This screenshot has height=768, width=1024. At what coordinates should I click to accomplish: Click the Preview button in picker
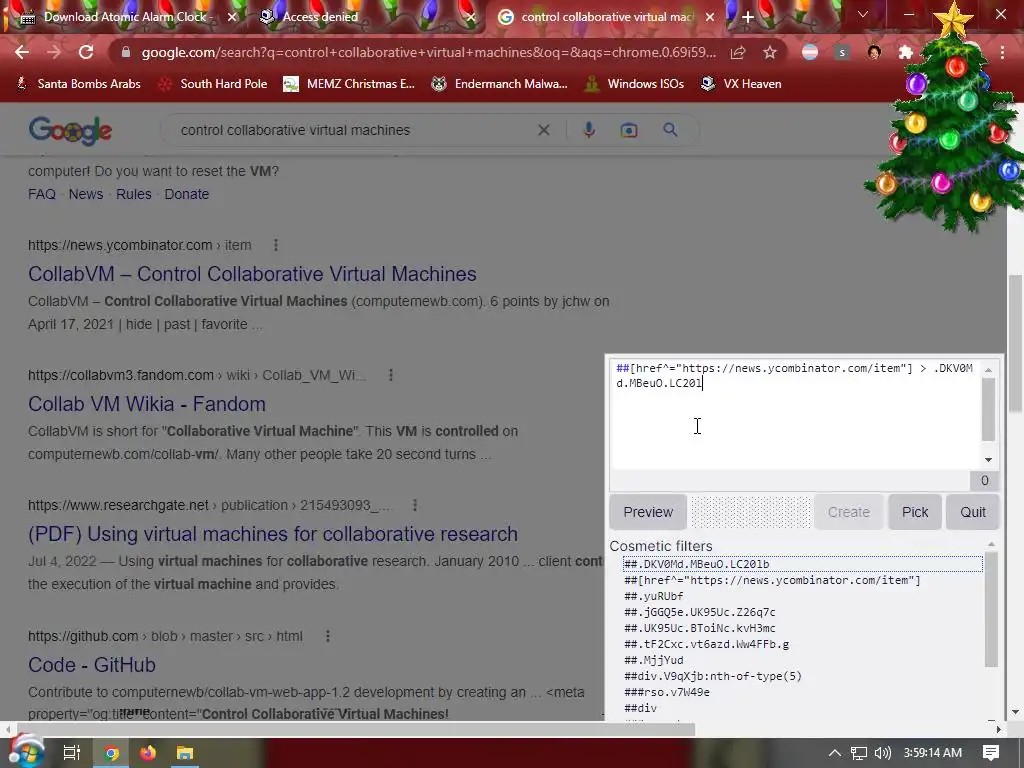(x=648, y=512)
